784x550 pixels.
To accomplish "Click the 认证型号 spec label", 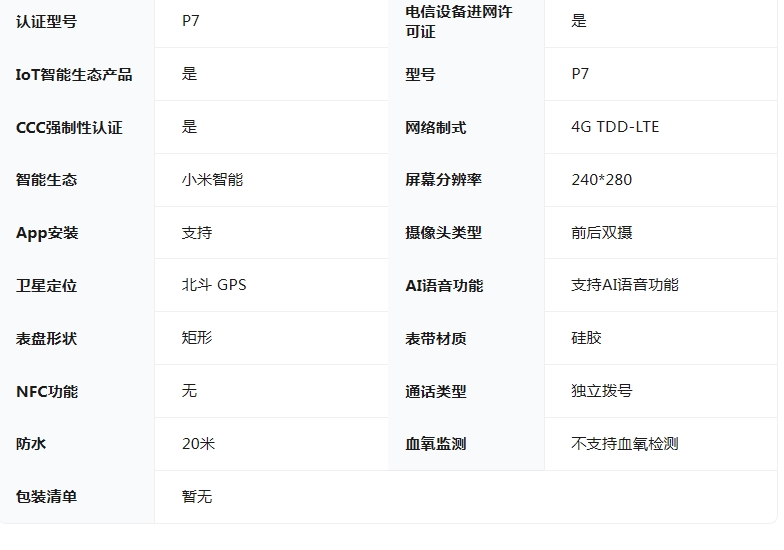I will coord(46,21).
